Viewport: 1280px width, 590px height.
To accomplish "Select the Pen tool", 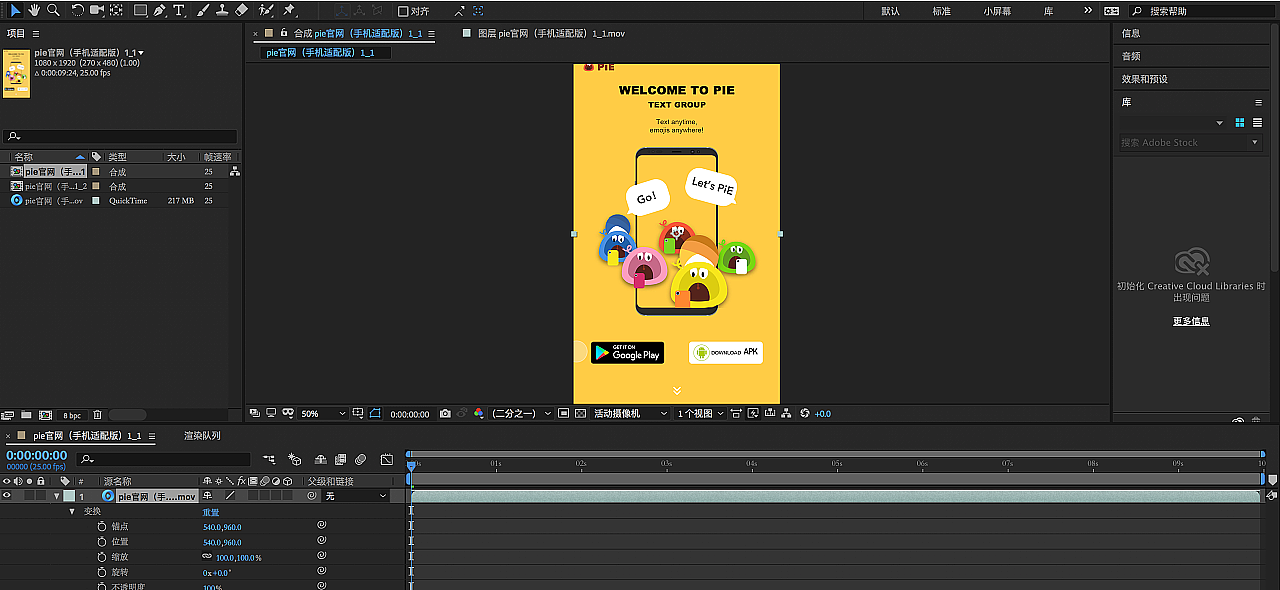I will [x=160, y=10].
